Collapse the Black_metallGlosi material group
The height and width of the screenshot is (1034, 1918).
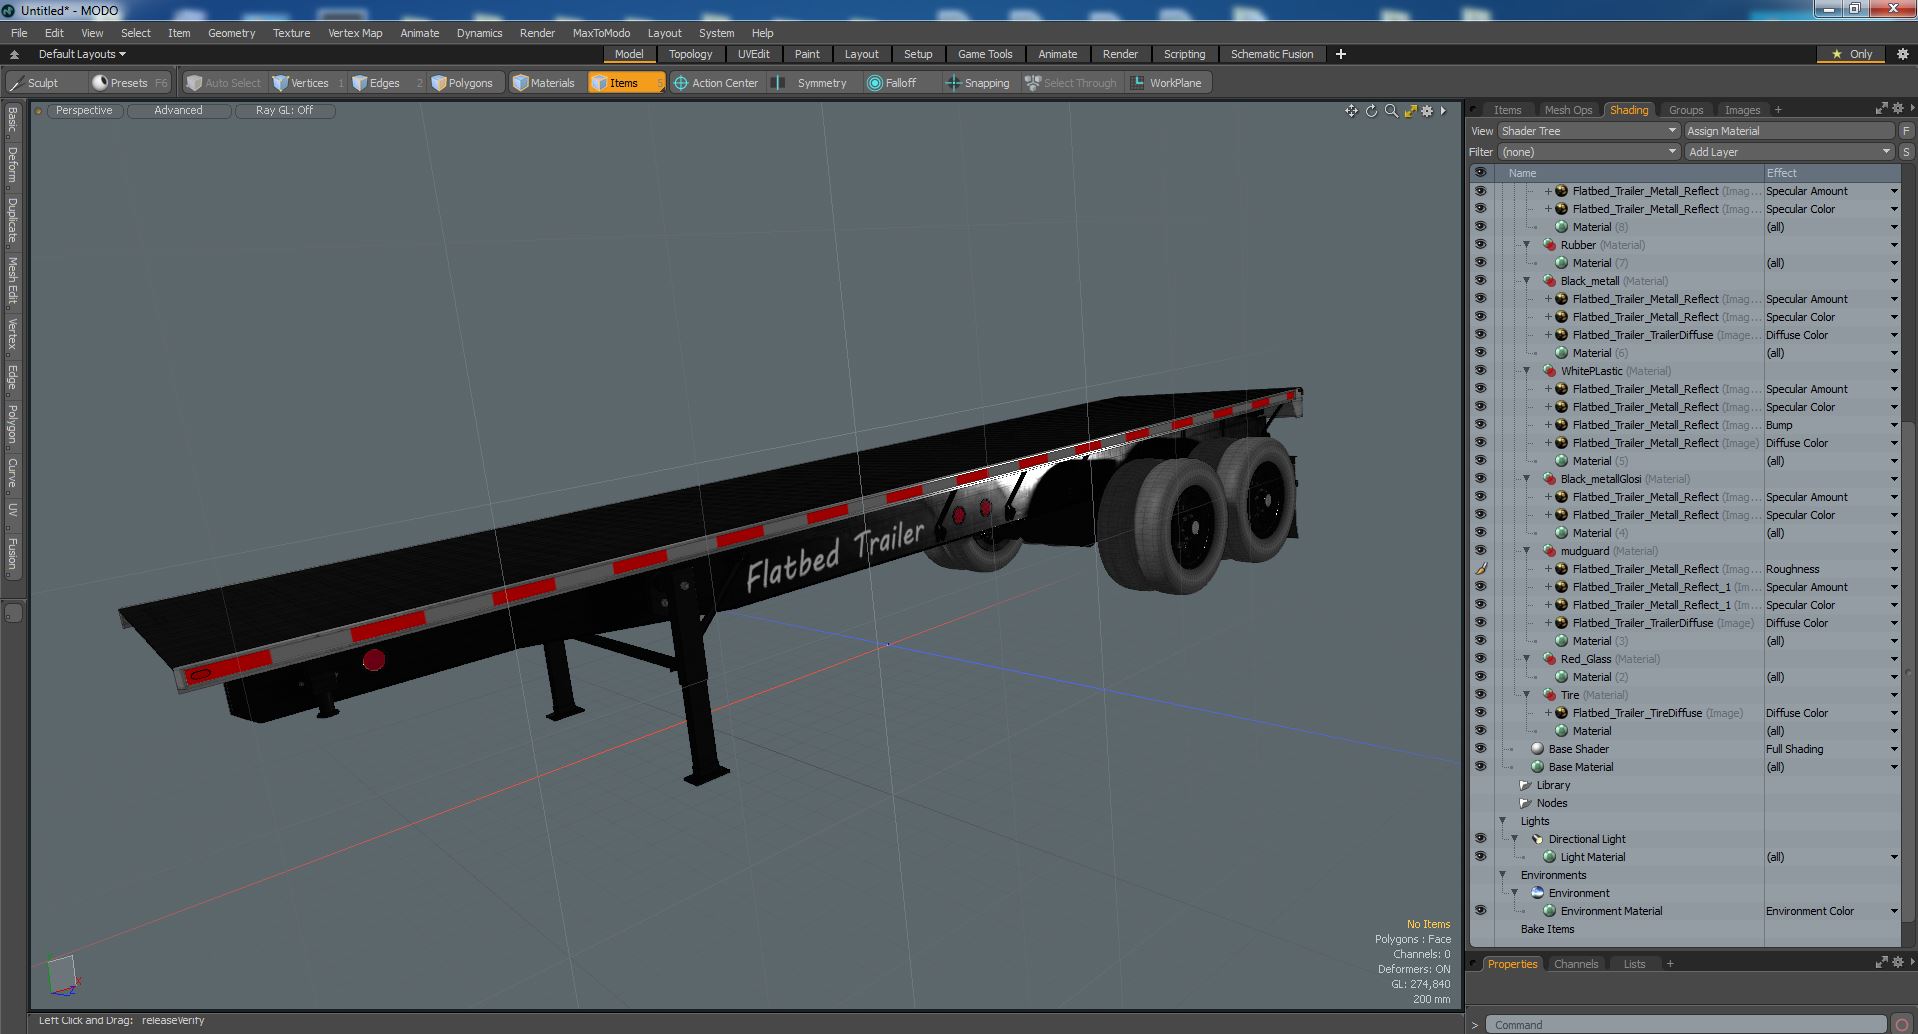pyautogui.click(x=1526, y=479)
